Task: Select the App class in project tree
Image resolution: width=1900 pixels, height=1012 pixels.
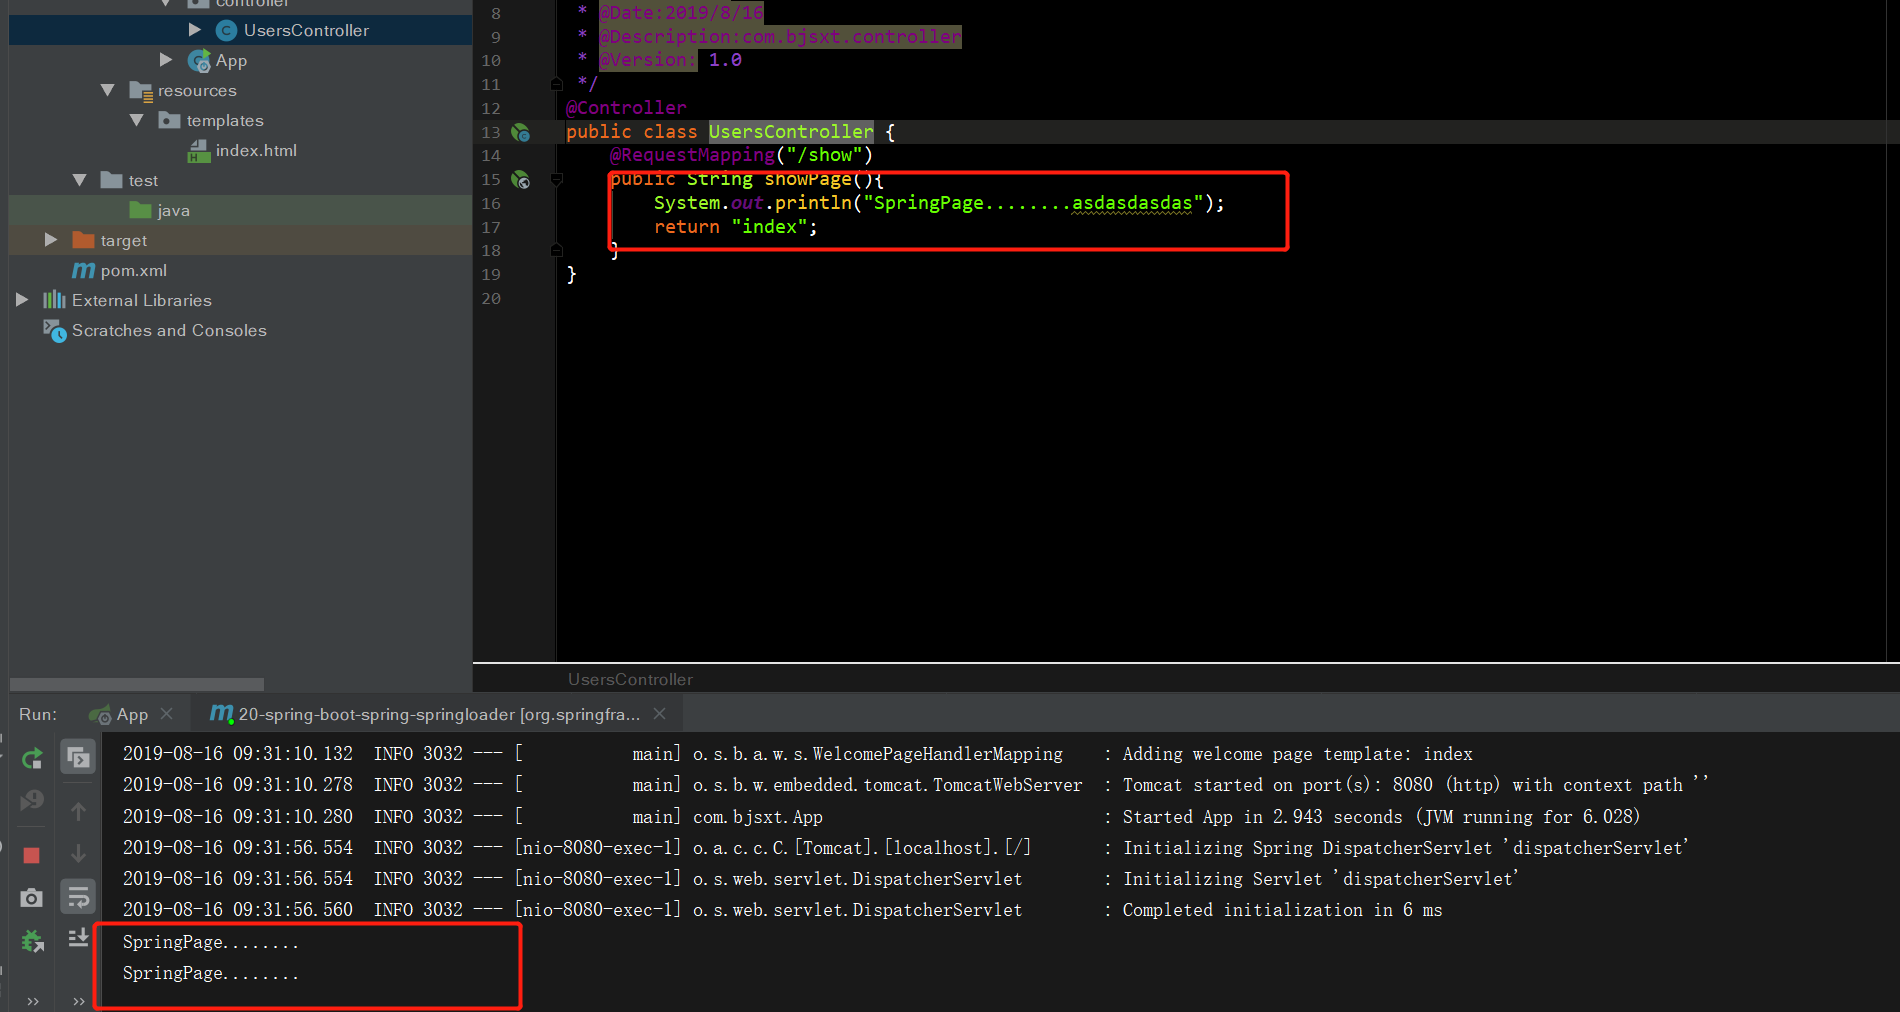Action: pos(231,60)
